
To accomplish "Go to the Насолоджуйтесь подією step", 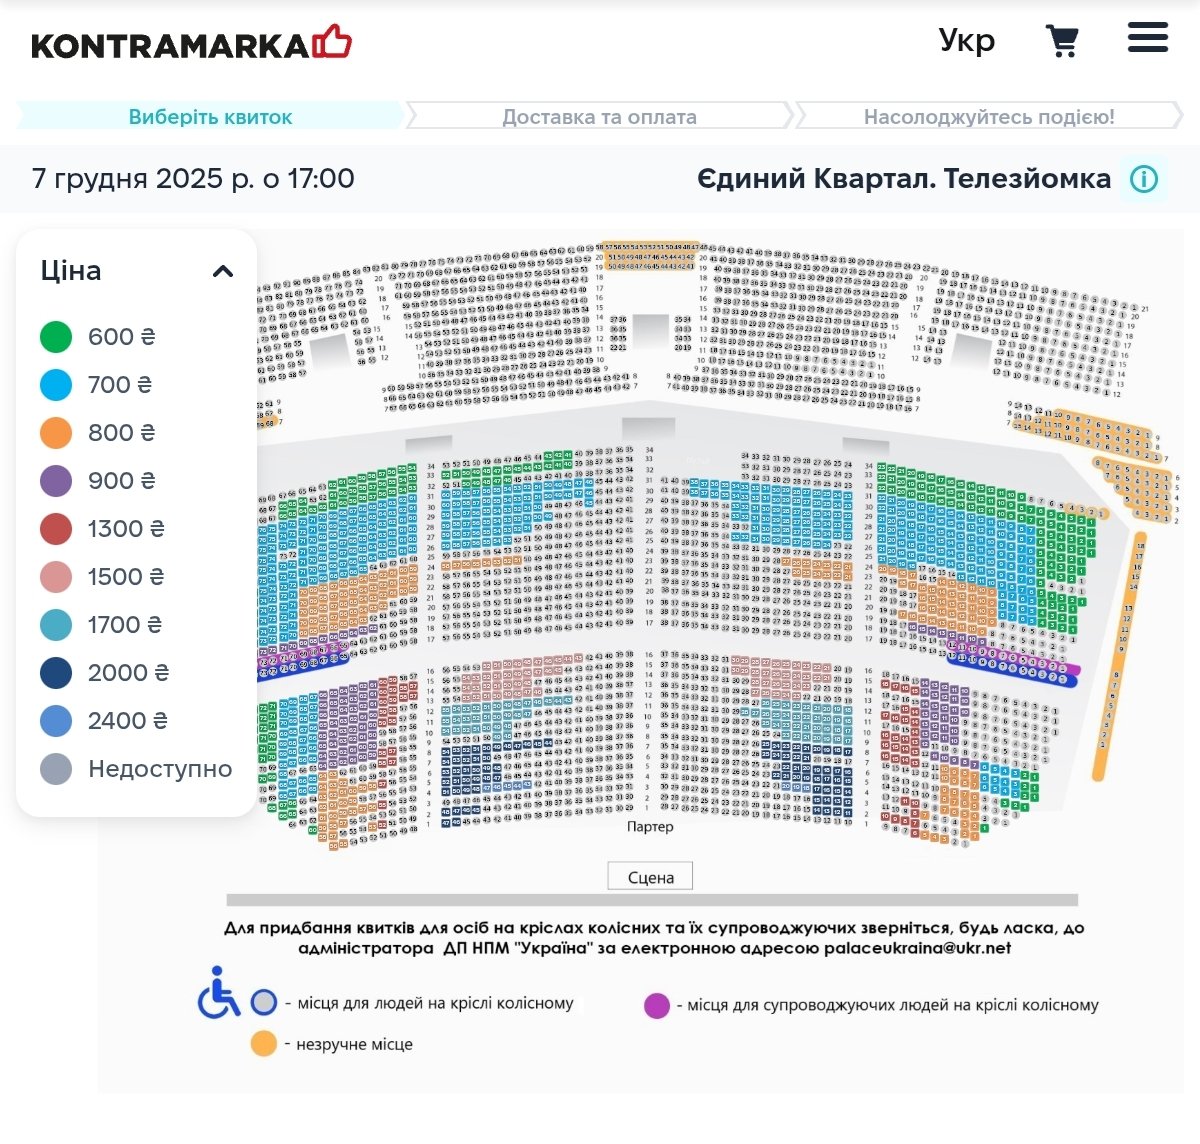I will (988, 117).
